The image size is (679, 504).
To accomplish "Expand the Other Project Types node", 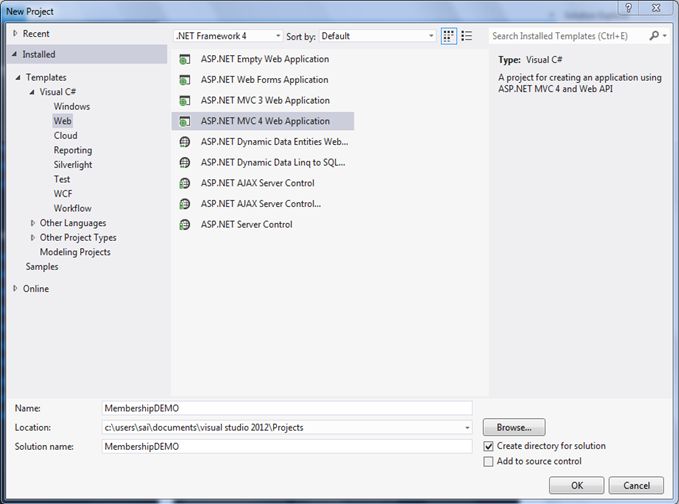I will point(32,238).
